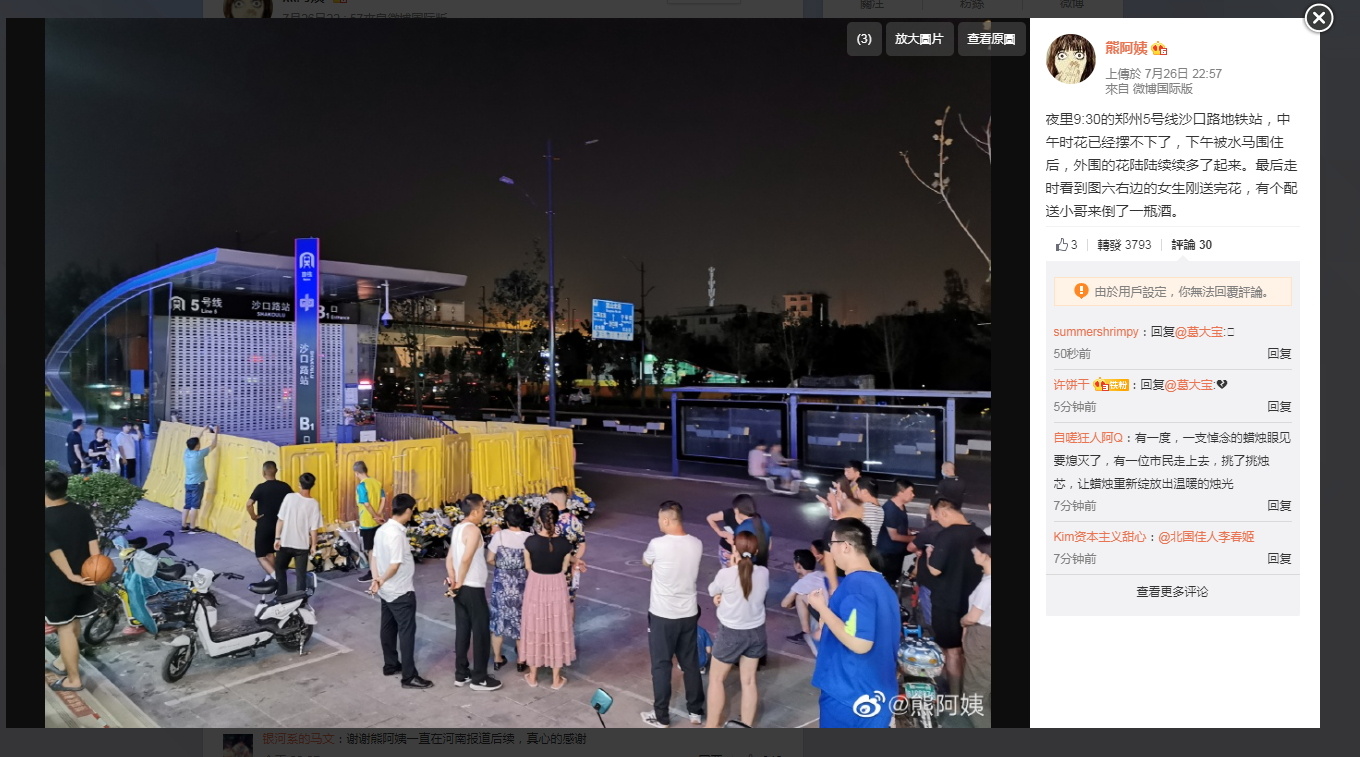
Task: Reply to summershrimpy's comment
Action: (1279, 354)
